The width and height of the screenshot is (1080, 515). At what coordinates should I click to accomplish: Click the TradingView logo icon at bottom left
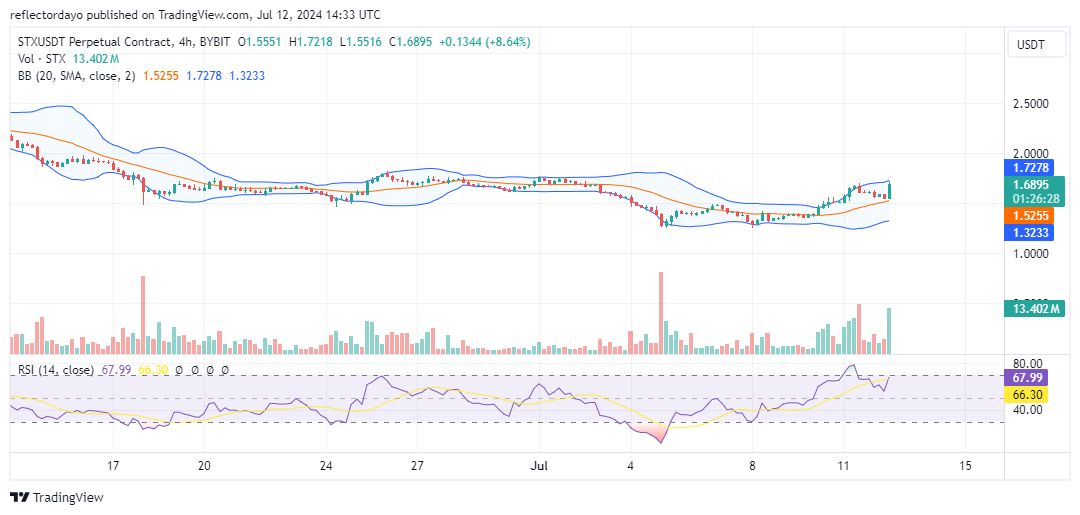coord(19,497)
